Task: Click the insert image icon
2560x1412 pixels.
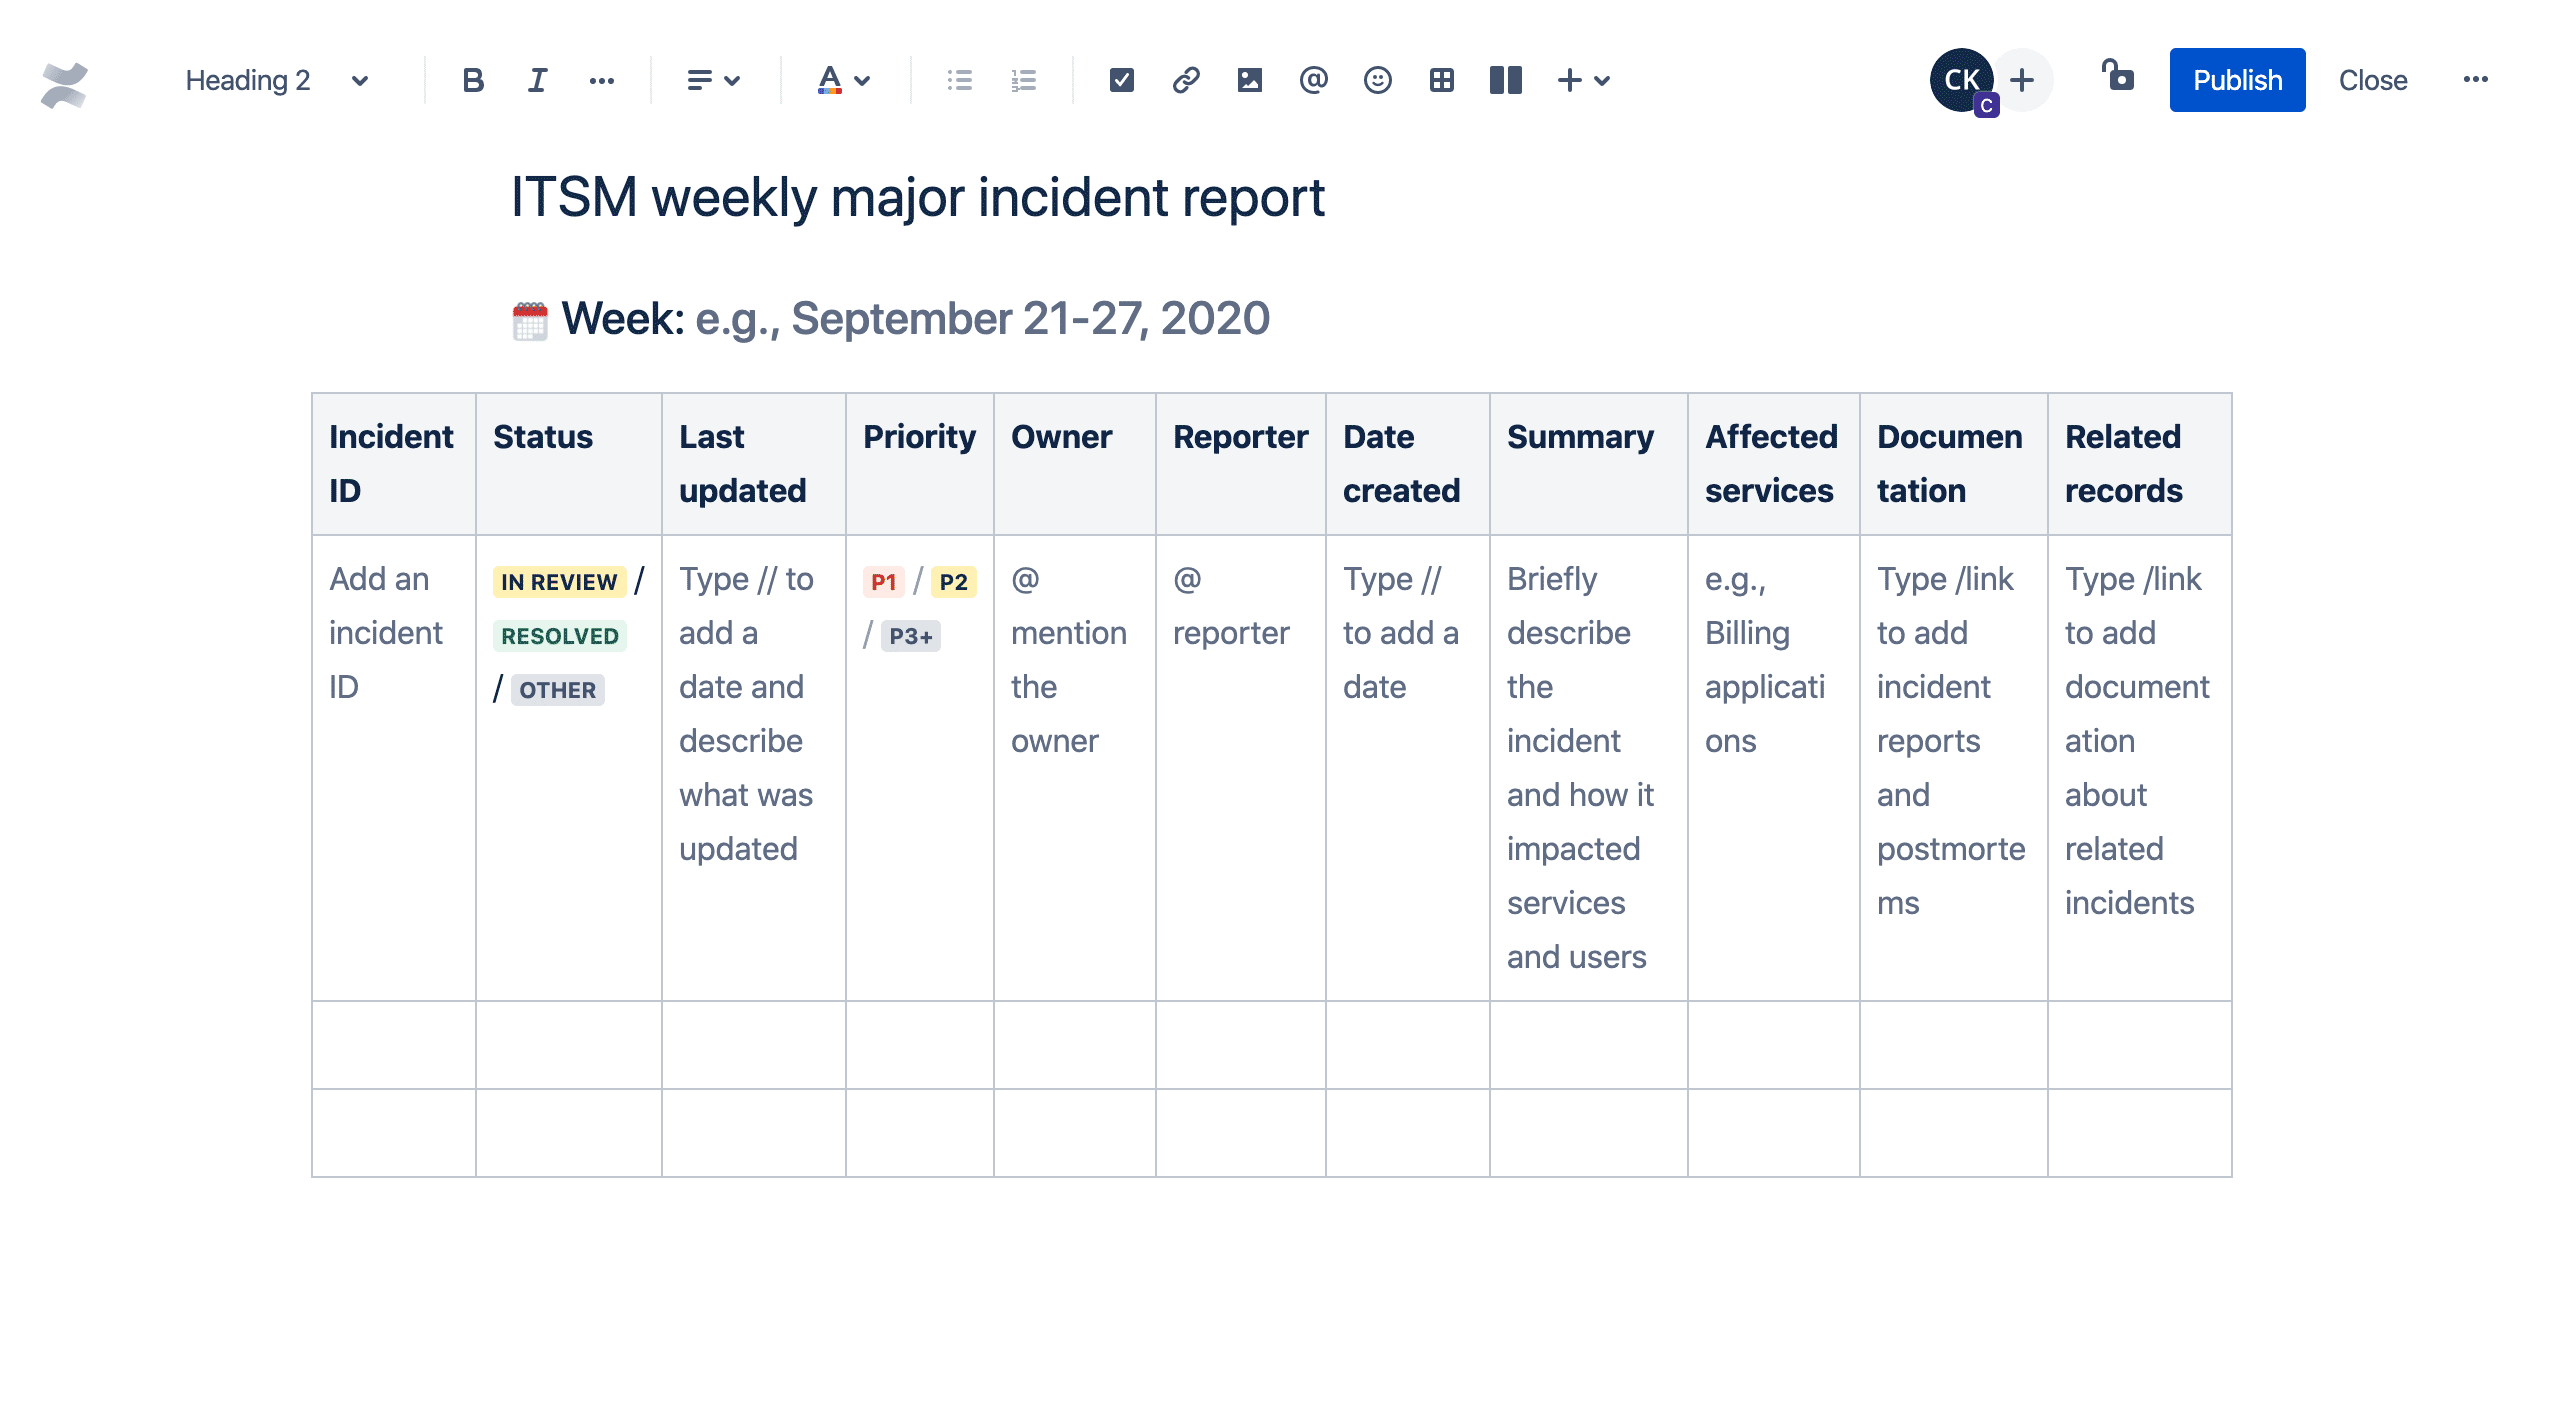Action: [x=1248, y=78]
